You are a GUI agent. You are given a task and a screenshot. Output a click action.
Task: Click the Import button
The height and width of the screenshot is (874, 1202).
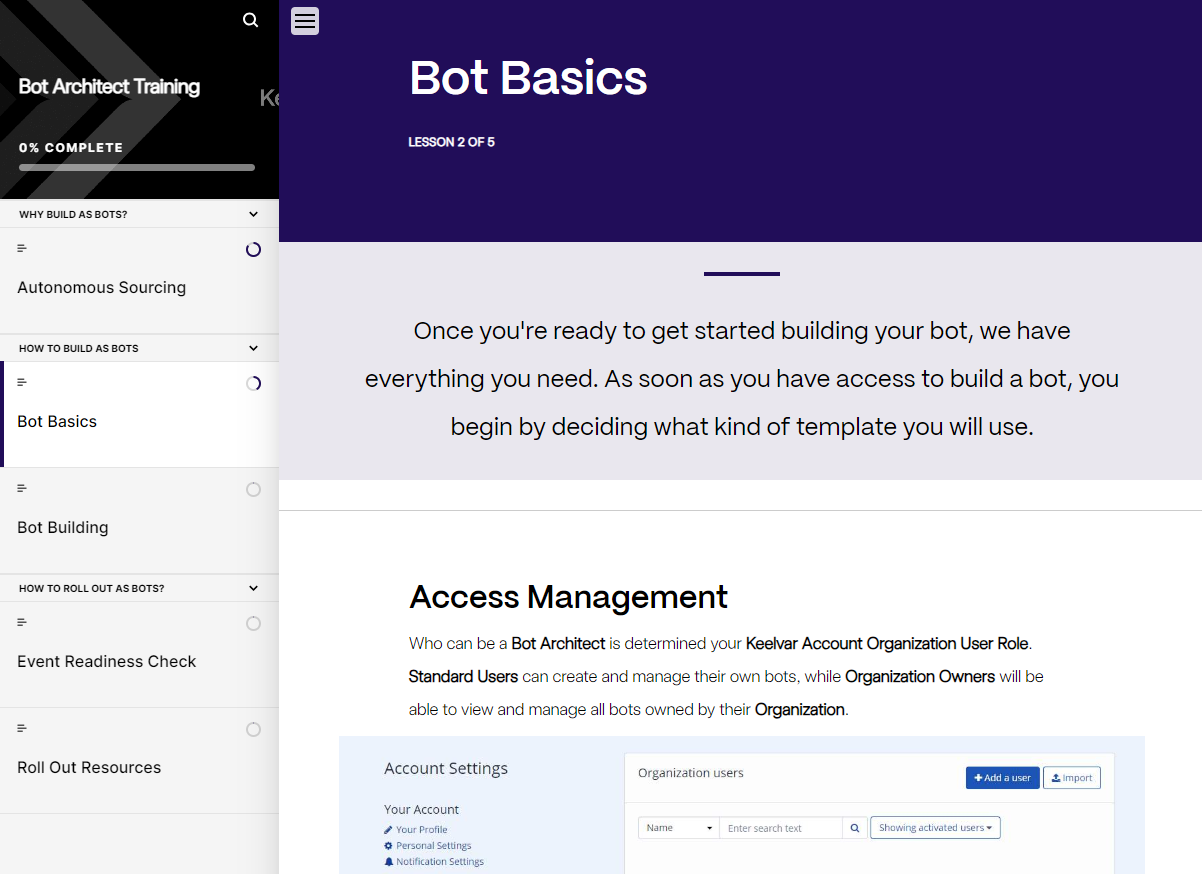point(1071,778)
